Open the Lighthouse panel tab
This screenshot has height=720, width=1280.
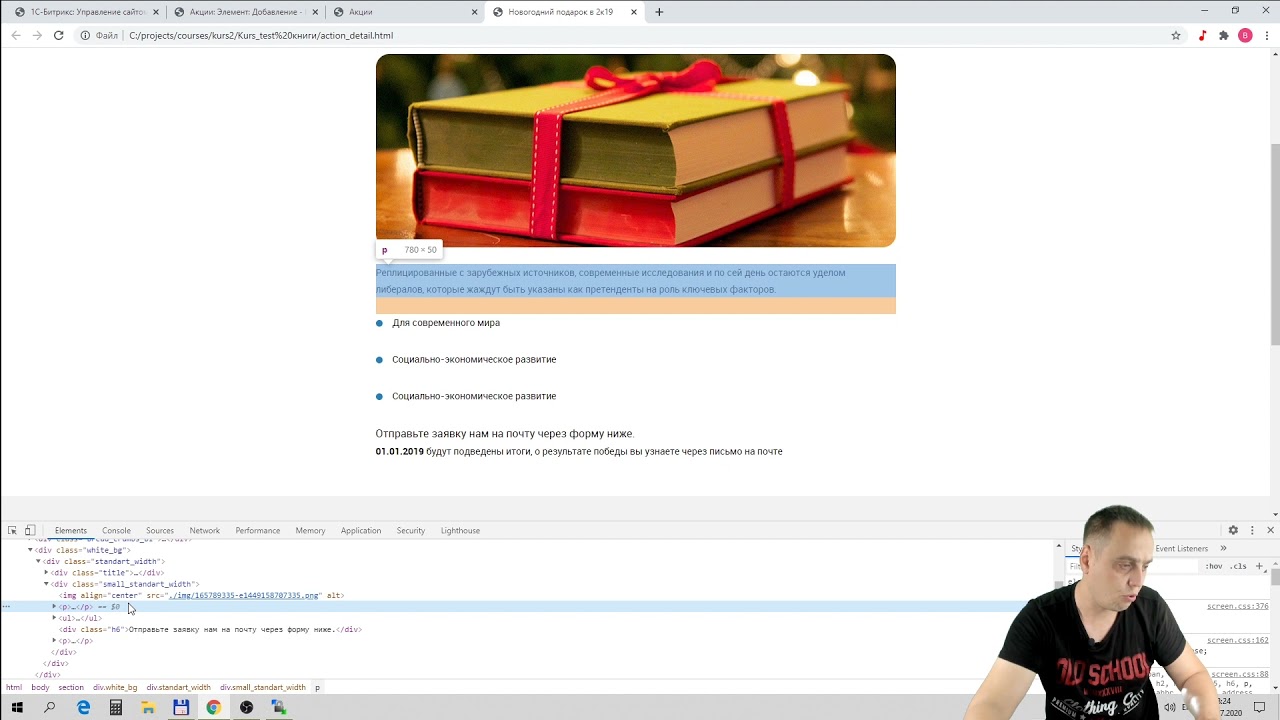coord(460,530)
